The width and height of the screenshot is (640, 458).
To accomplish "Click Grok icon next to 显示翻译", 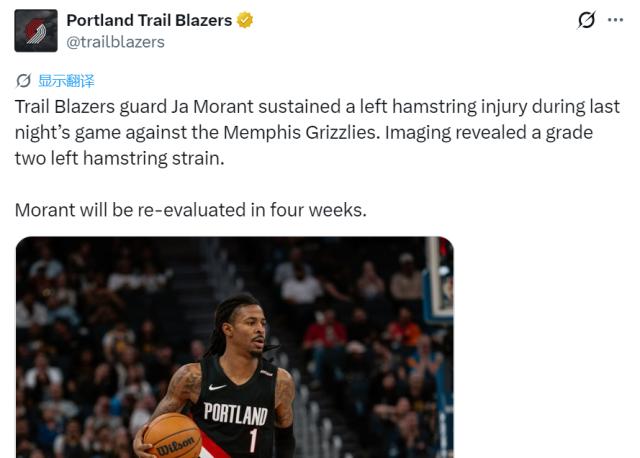I will coord(23,80).
